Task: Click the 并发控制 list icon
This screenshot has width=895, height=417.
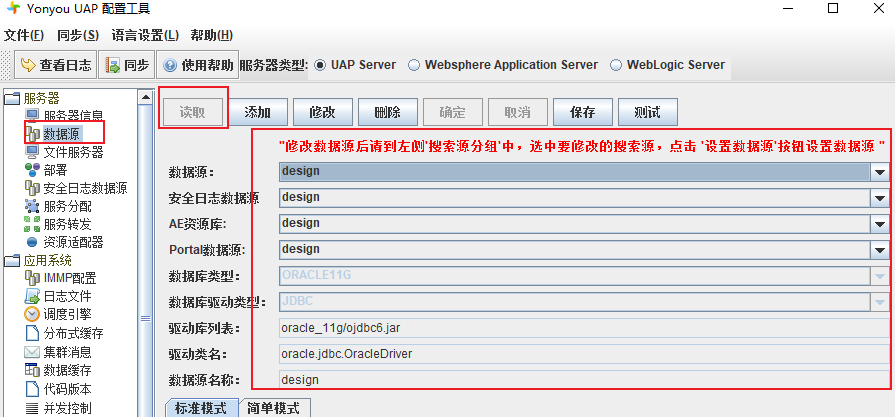Action: (x=32, y=408)
